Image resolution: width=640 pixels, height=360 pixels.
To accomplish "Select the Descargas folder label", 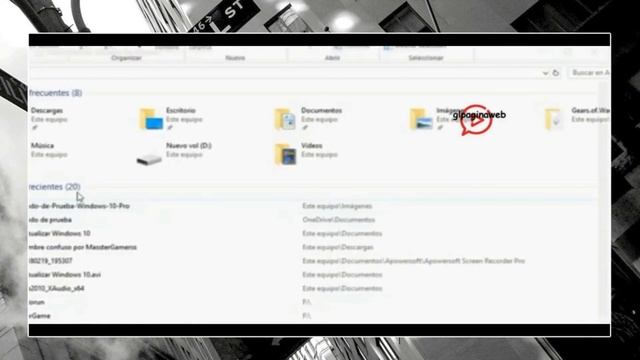I will click(47, 110).
